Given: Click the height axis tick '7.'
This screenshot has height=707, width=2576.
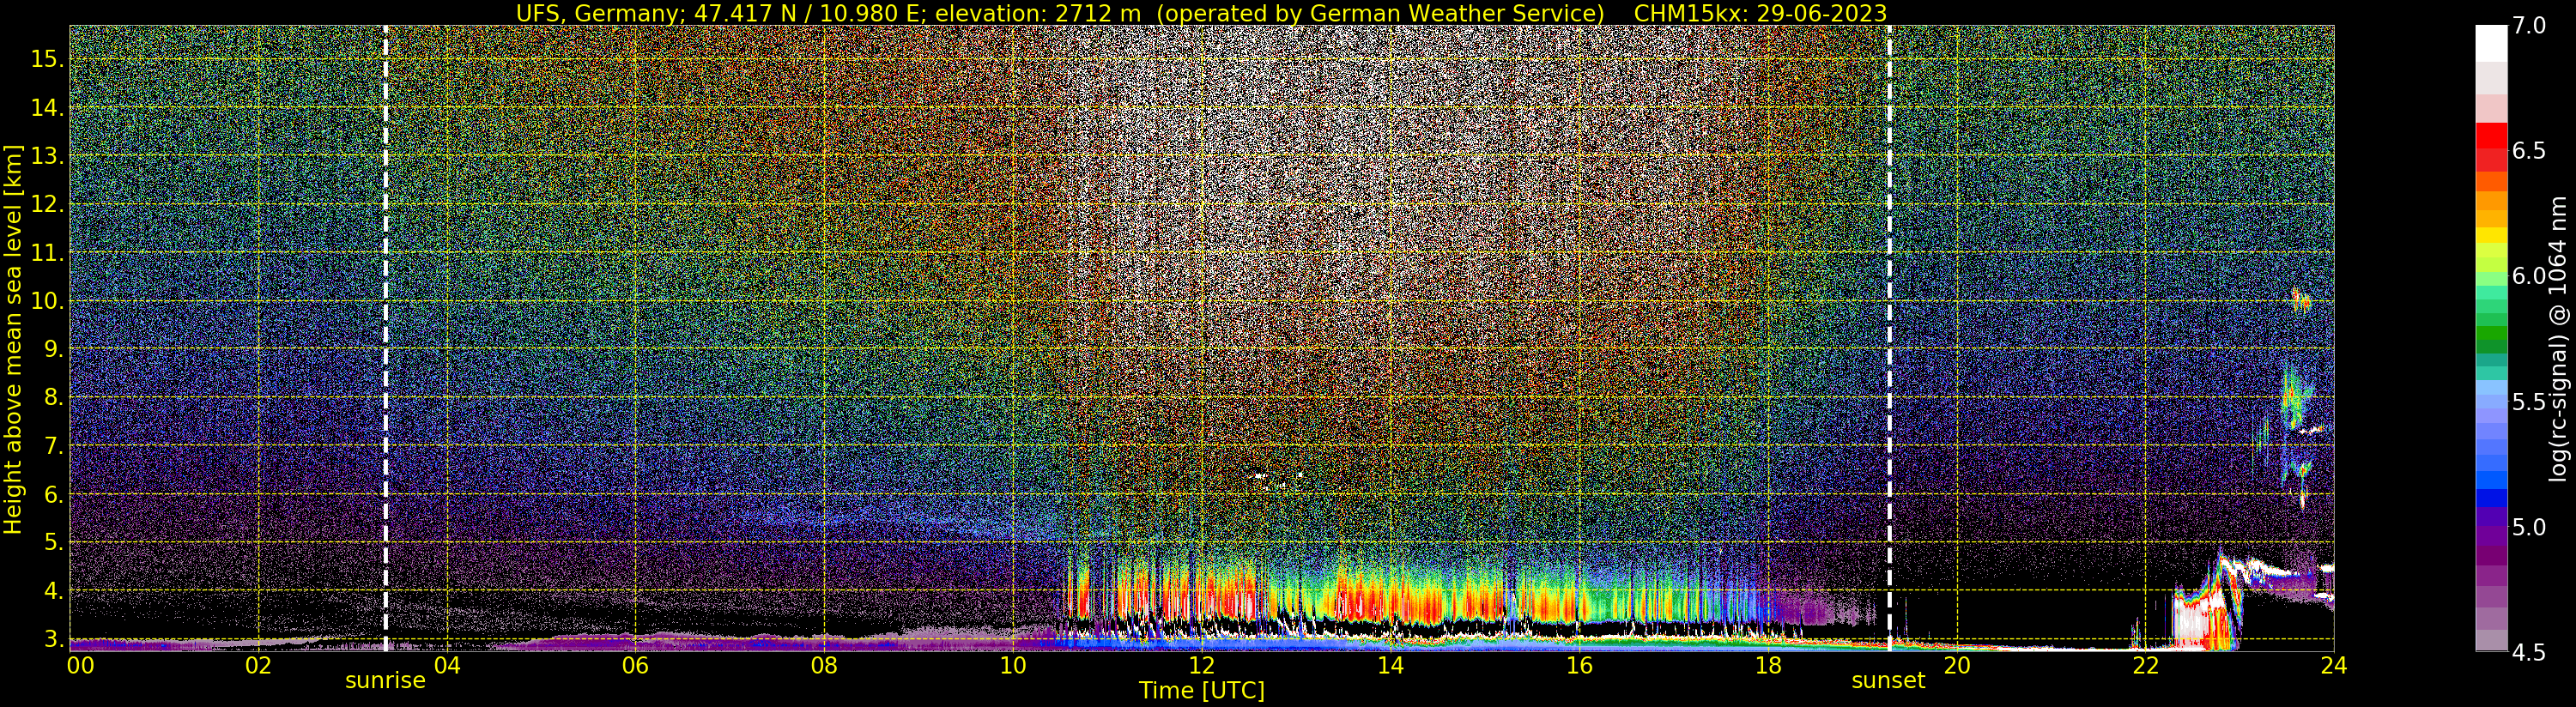Looking at the screenshot, I should [53, 446].
